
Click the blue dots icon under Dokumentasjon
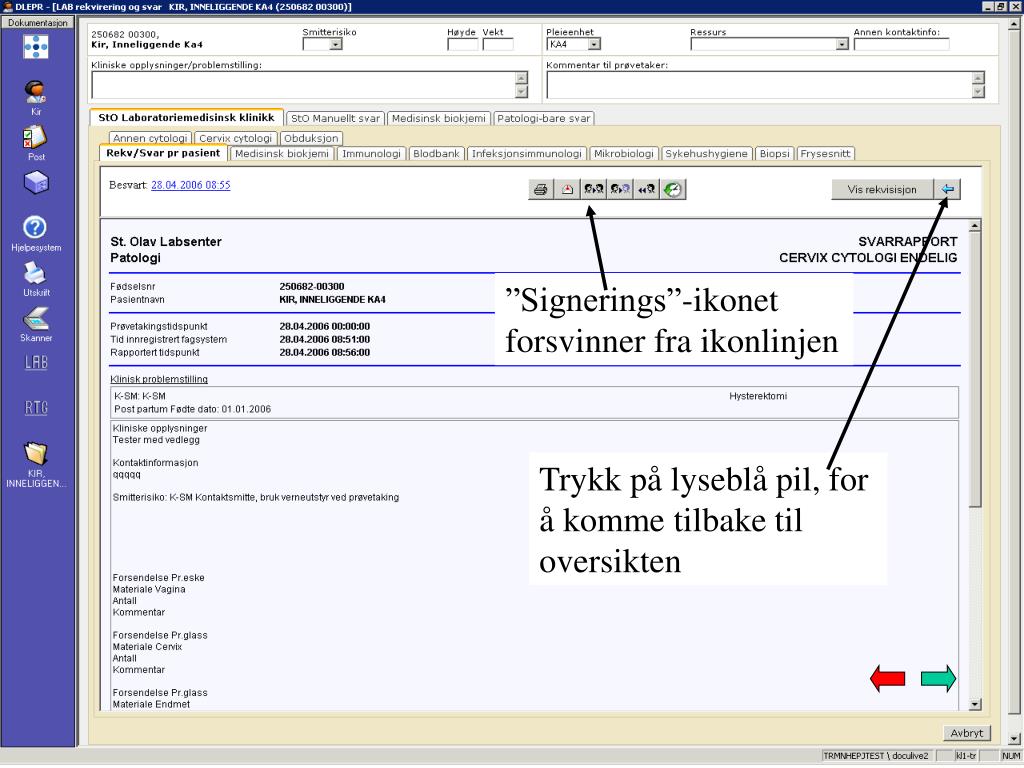point(36,47)
